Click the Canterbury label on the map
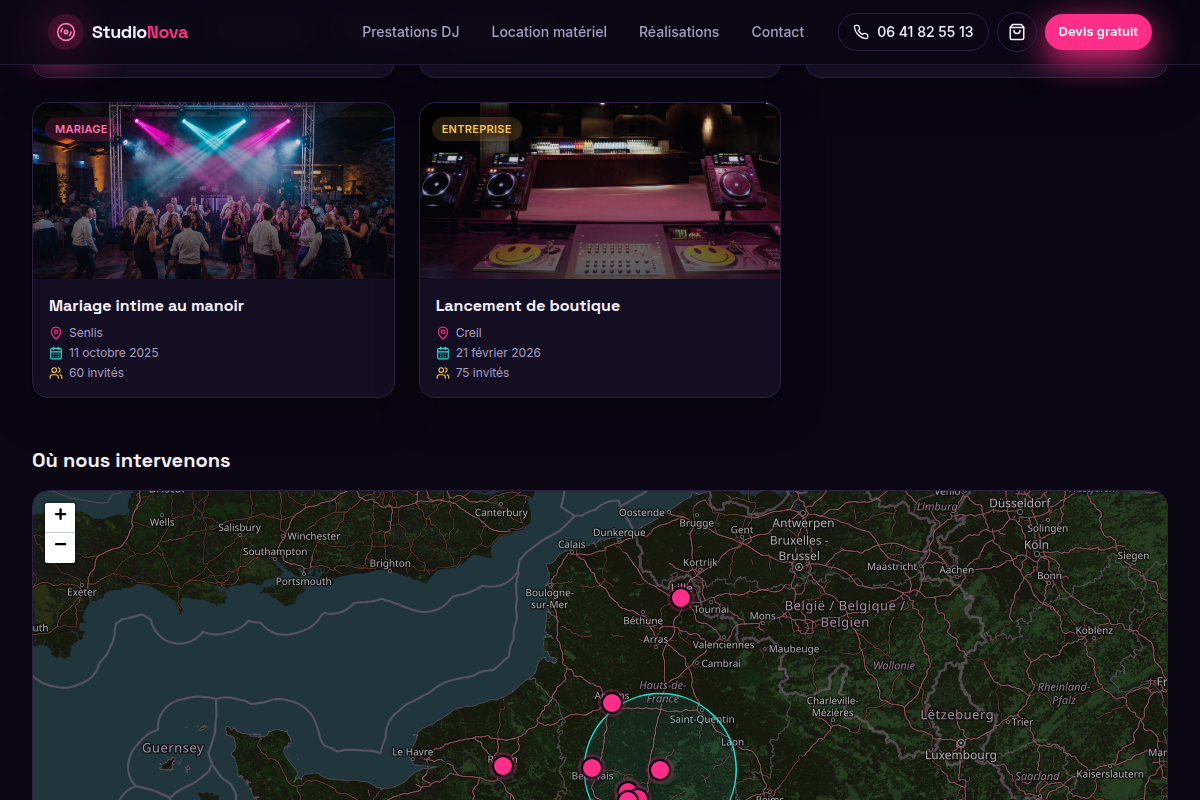 [501, 512]
